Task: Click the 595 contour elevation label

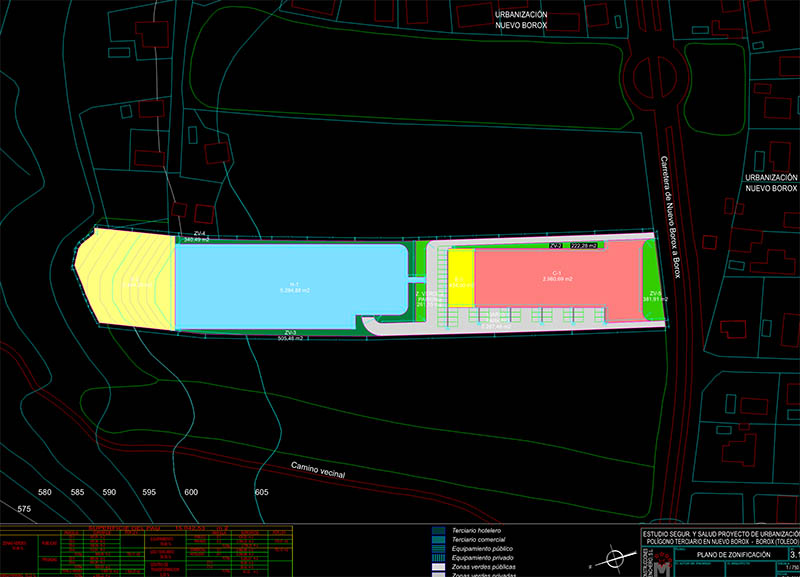Action: click(149, 492)
